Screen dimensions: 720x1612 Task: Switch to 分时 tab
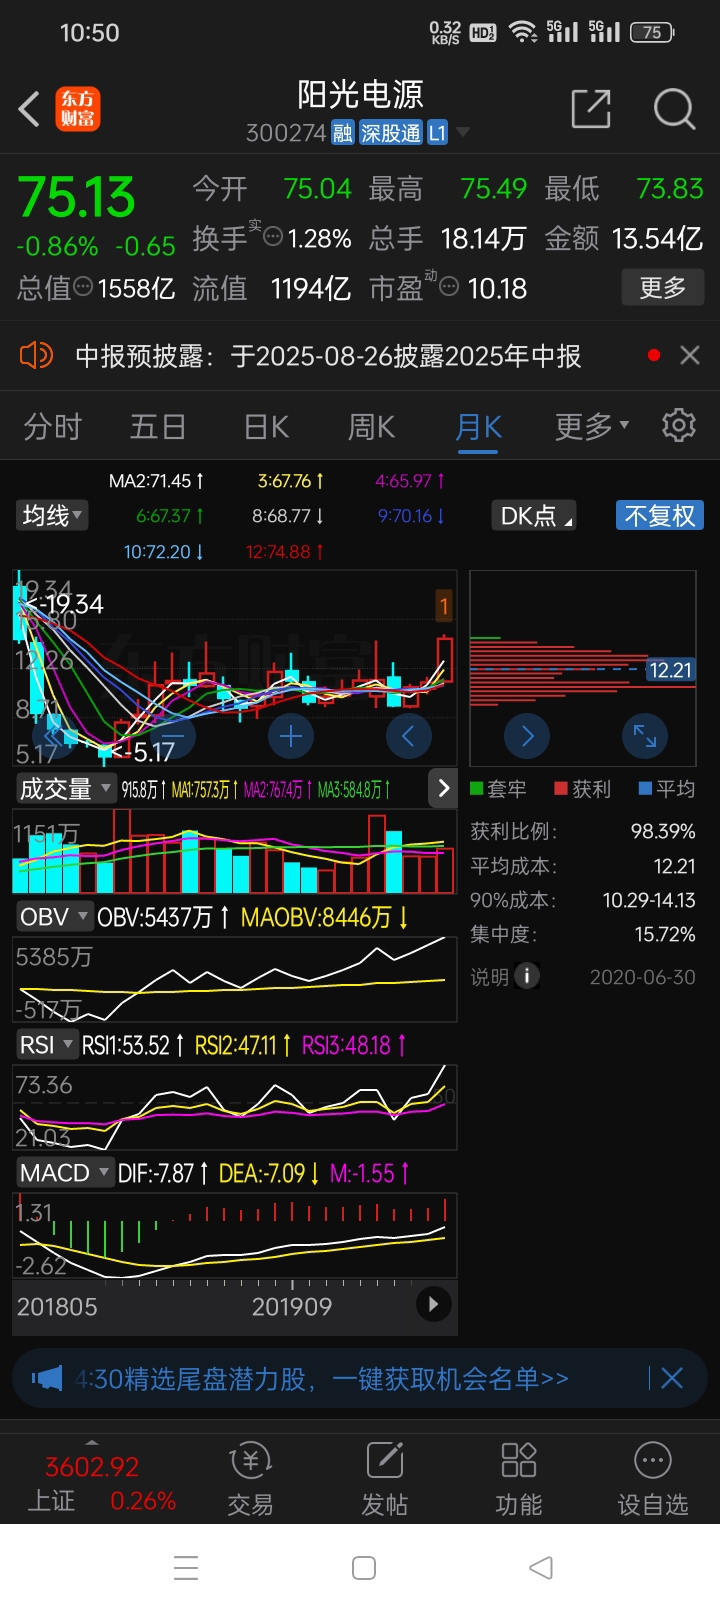[52, 427]
